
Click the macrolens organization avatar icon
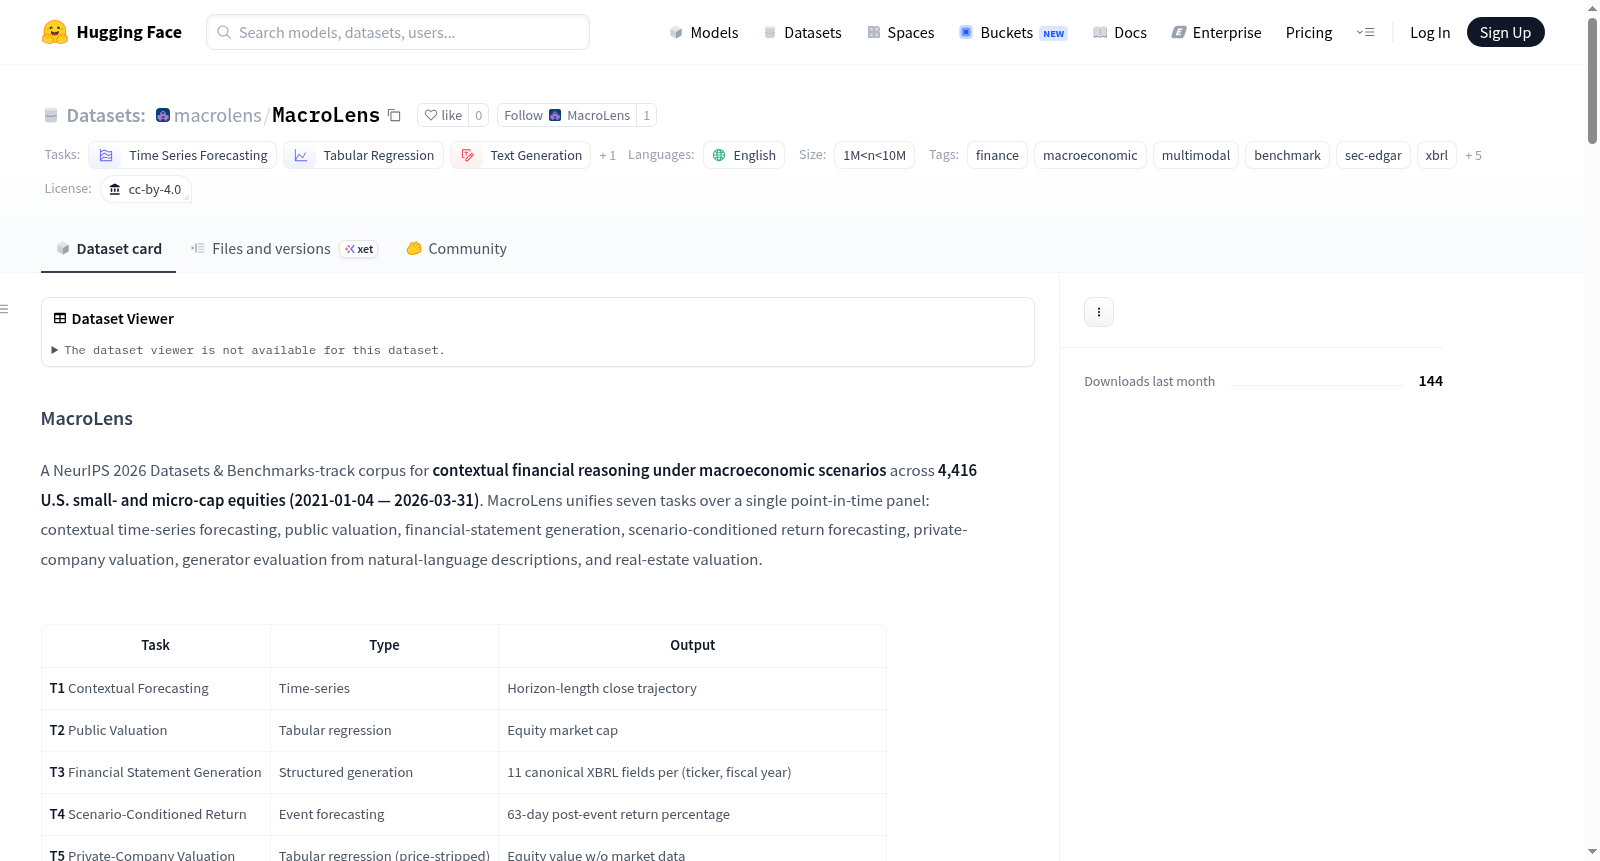[163, 115]
